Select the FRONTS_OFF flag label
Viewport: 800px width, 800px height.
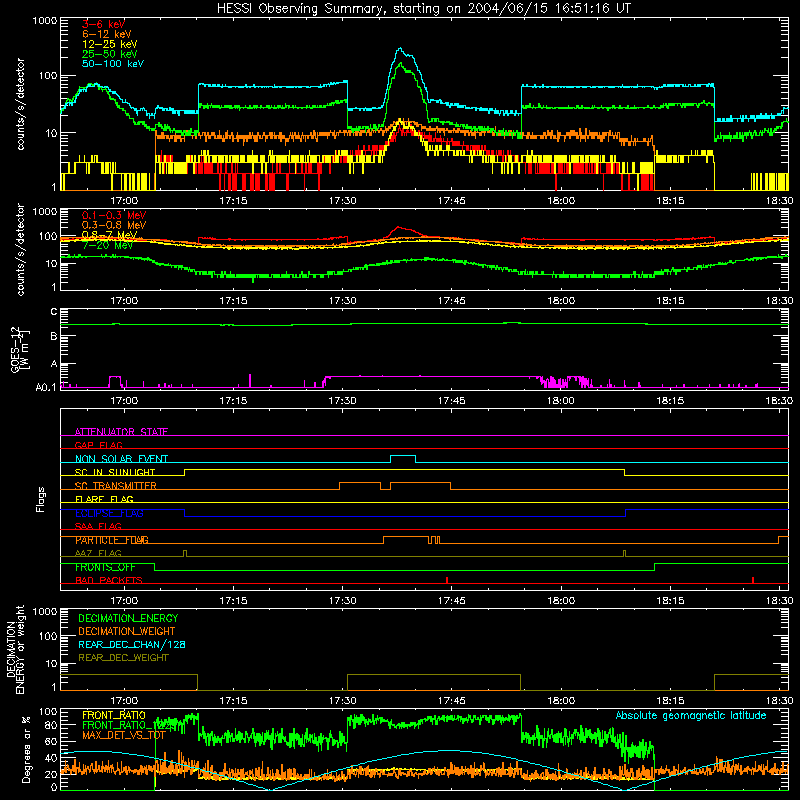tap(105, 567)
